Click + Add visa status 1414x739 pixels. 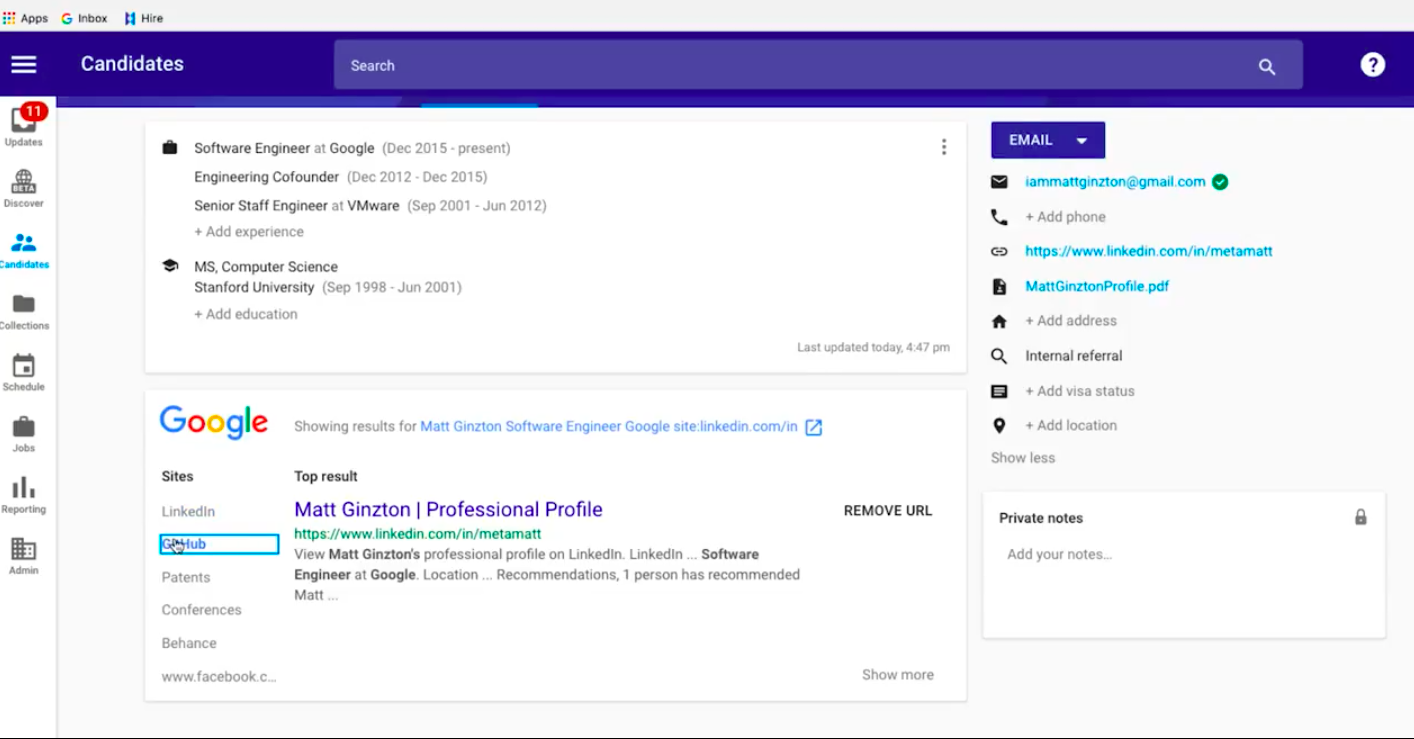click(x=1080, y=391)
